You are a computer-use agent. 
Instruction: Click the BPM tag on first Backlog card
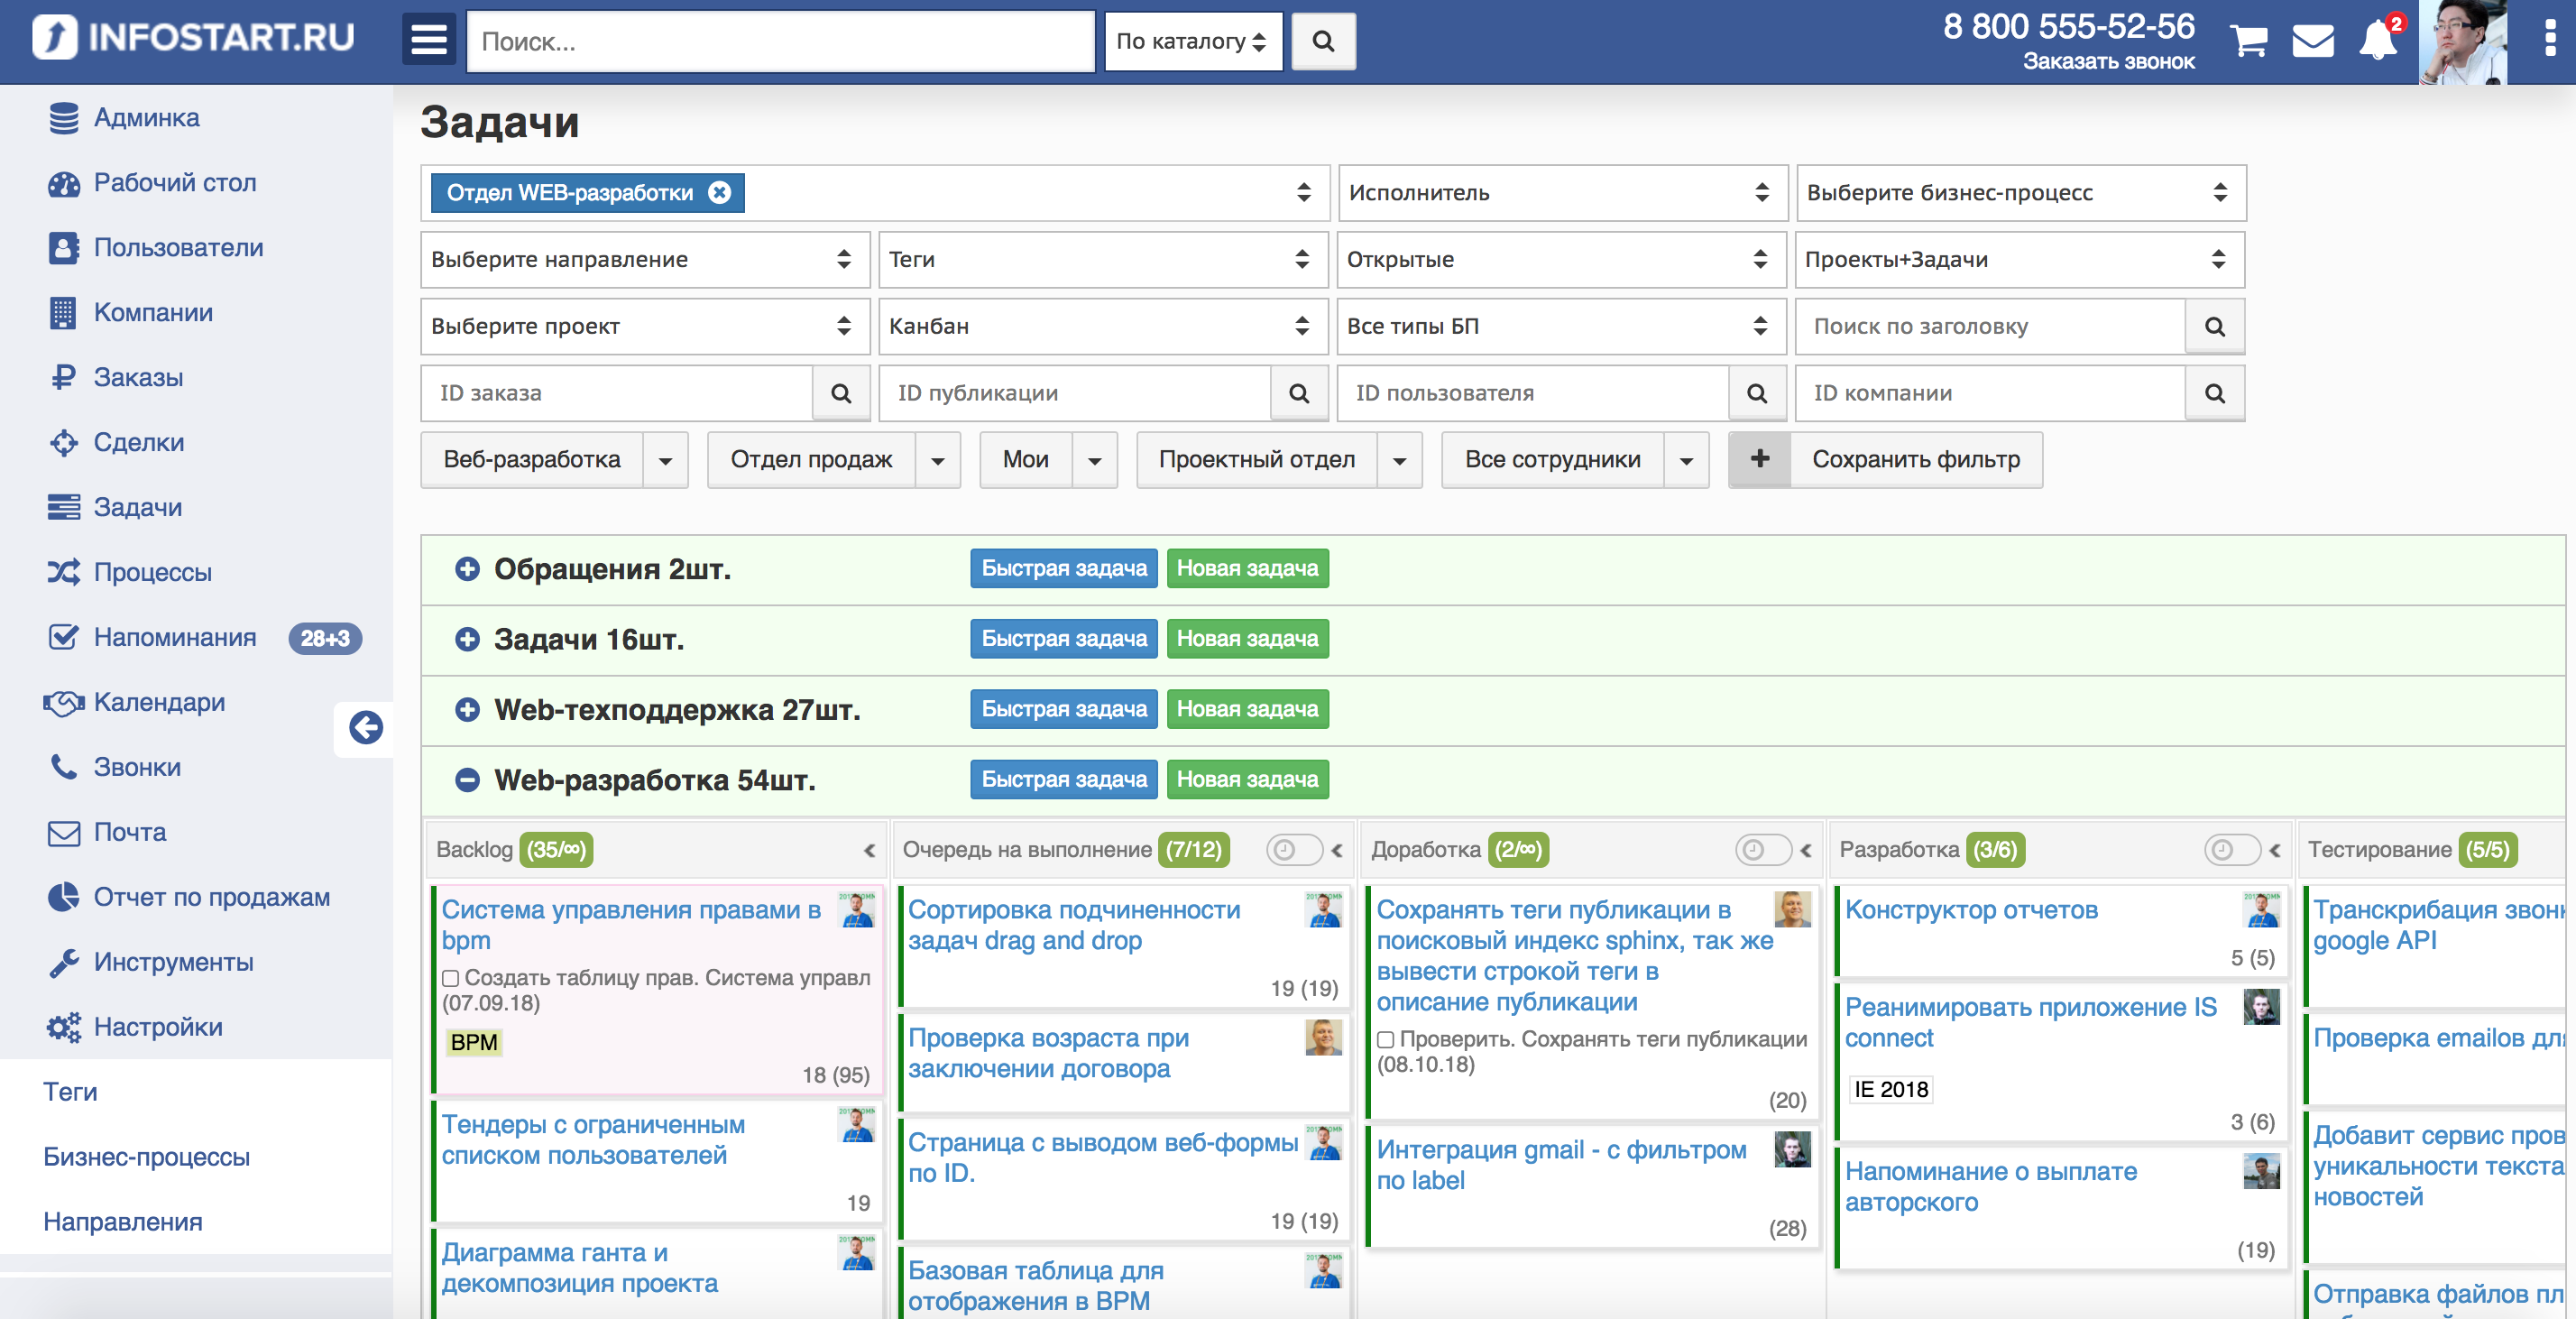[474, 1043]
